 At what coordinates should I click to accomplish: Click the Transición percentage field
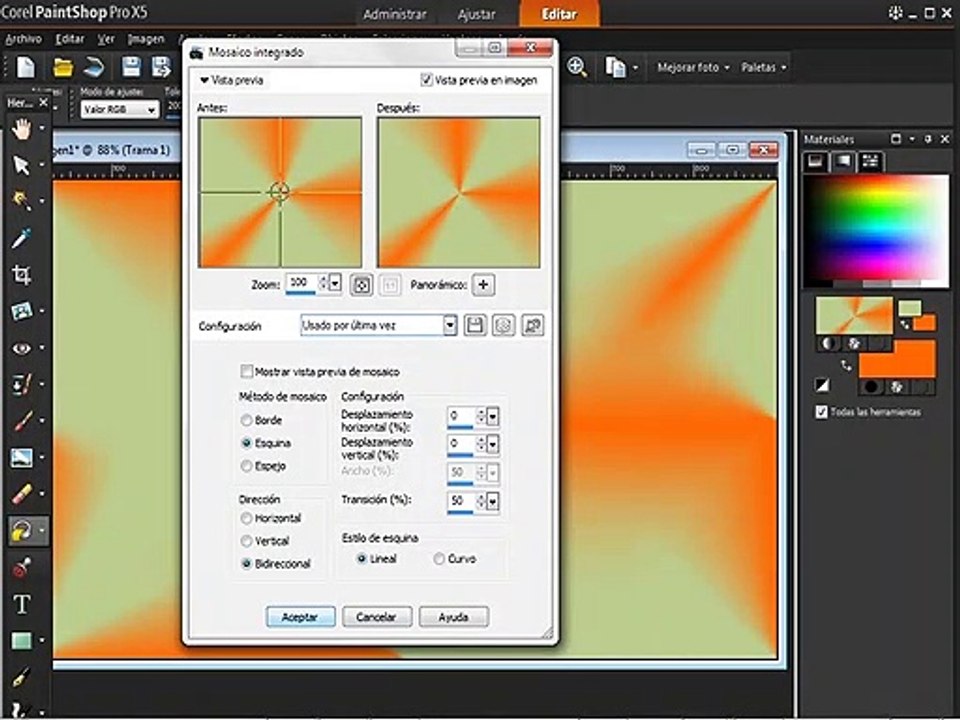460,501
